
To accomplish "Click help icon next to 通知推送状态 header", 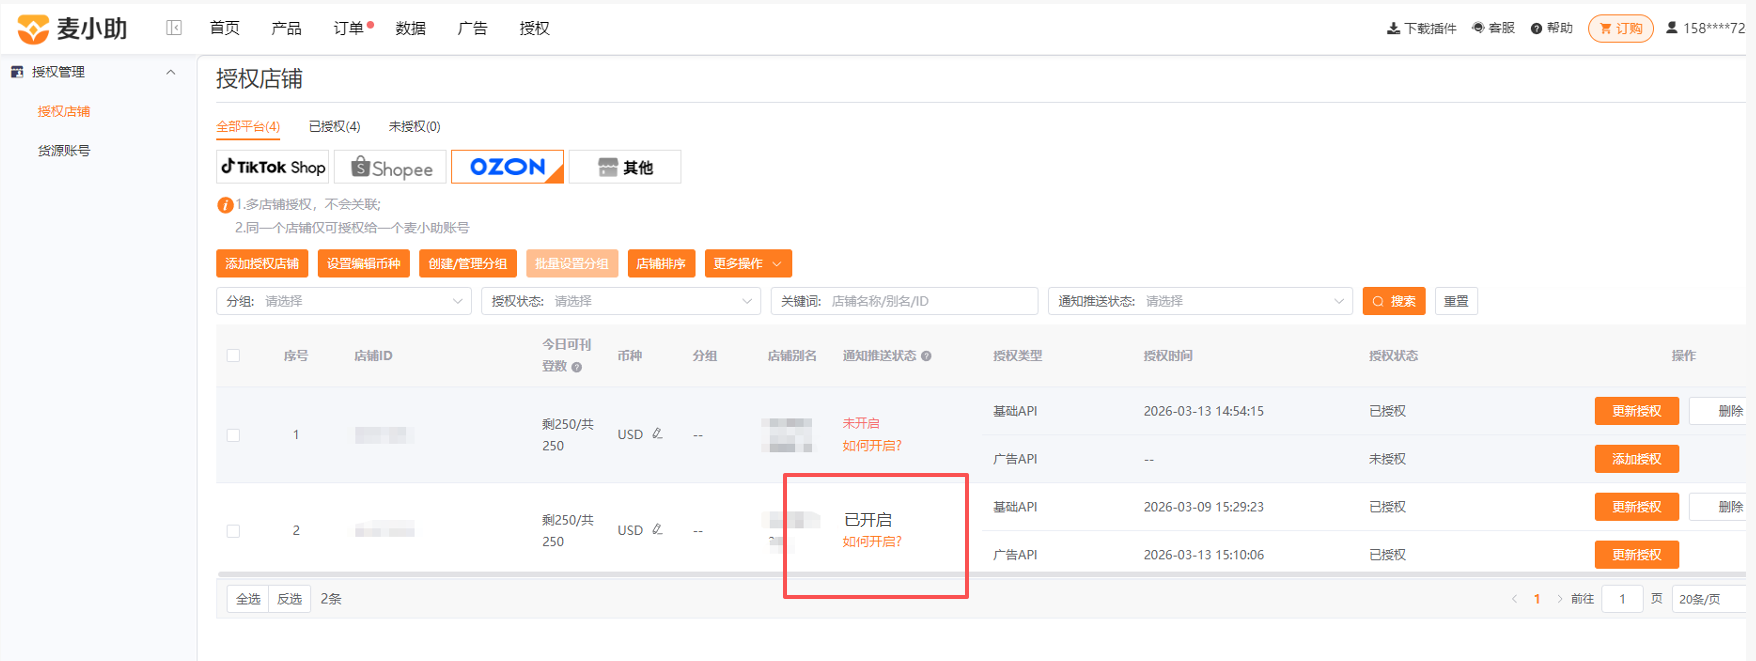I will 926,356.
